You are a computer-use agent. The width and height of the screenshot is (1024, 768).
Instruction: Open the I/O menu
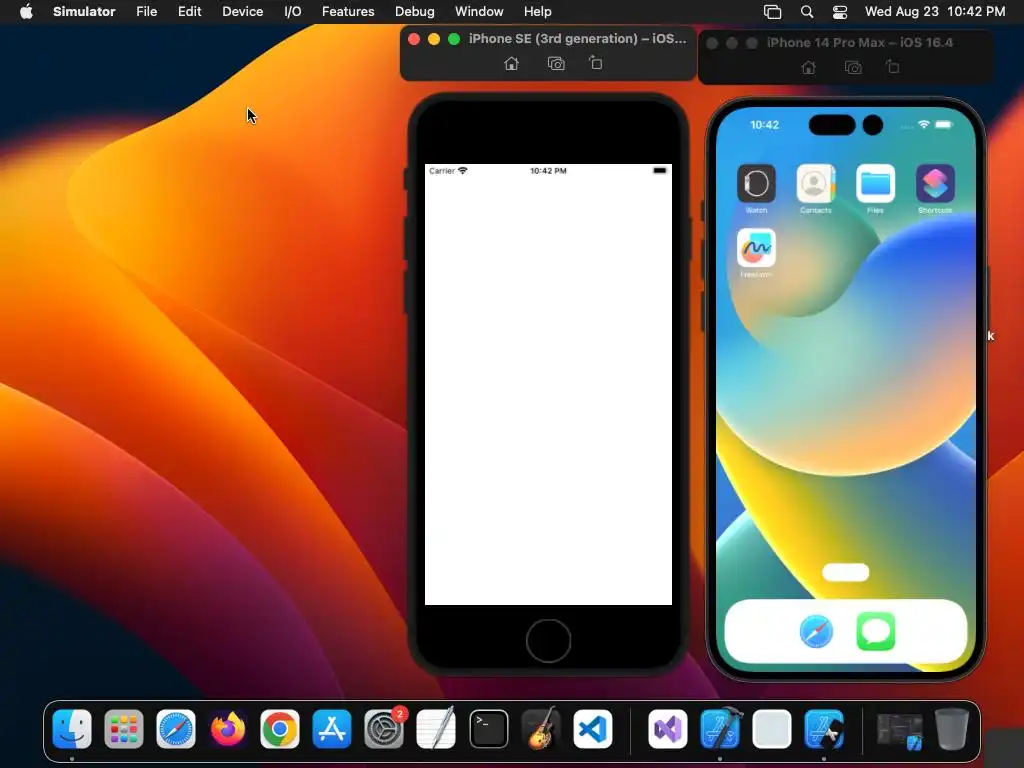(293, 12)
